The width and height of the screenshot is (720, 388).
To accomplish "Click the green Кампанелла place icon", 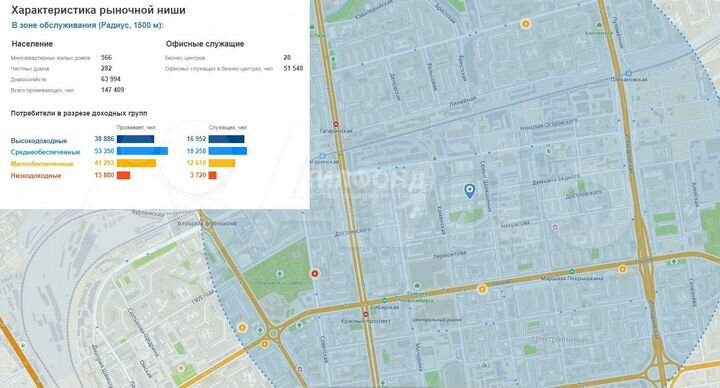I will coord(599,25).
